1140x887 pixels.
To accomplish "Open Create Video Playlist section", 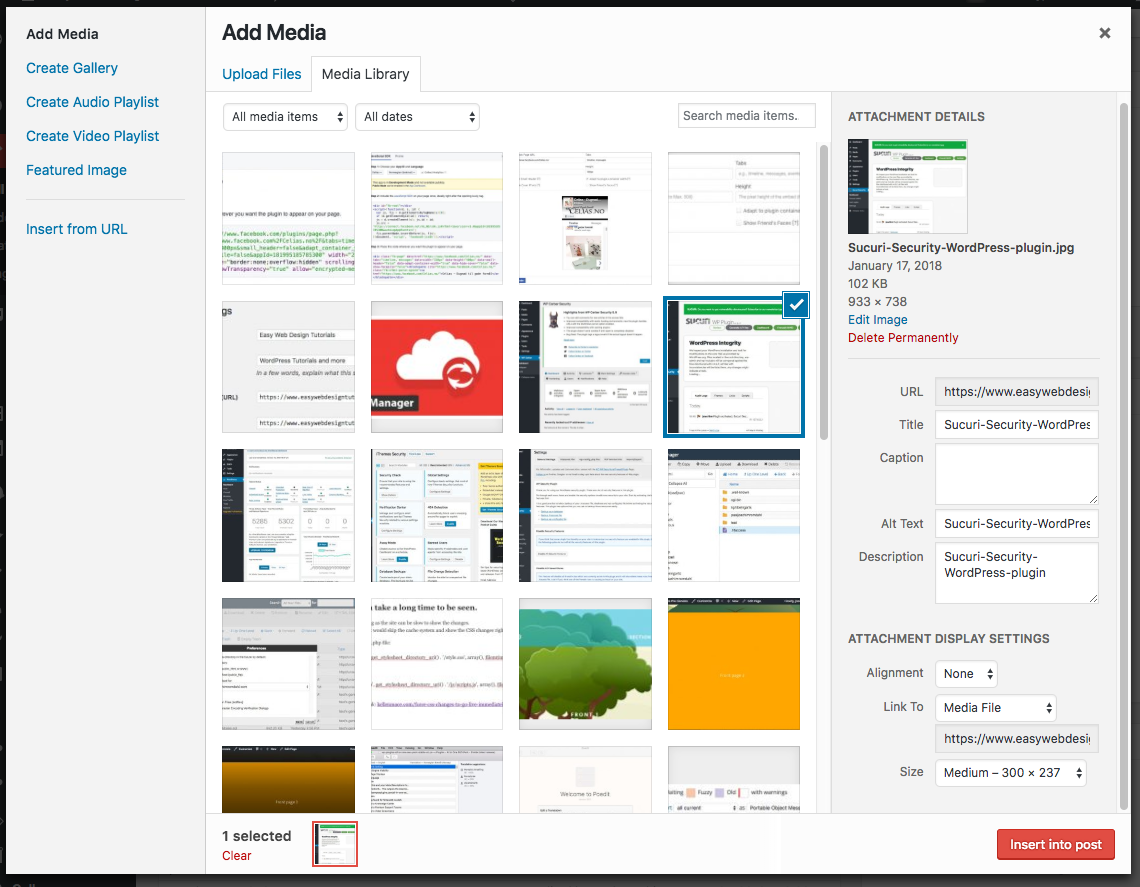I will 92,136.
